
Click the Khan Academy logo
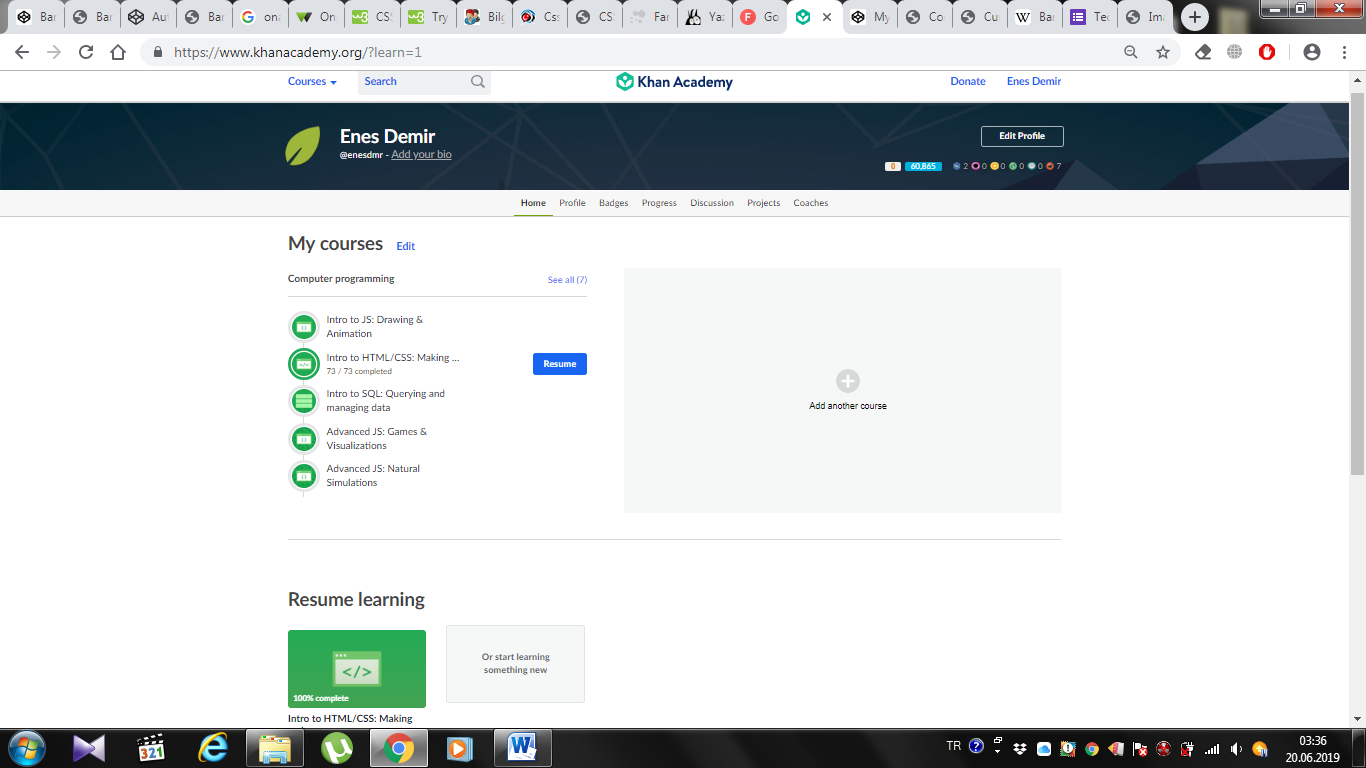pos(675,82)
